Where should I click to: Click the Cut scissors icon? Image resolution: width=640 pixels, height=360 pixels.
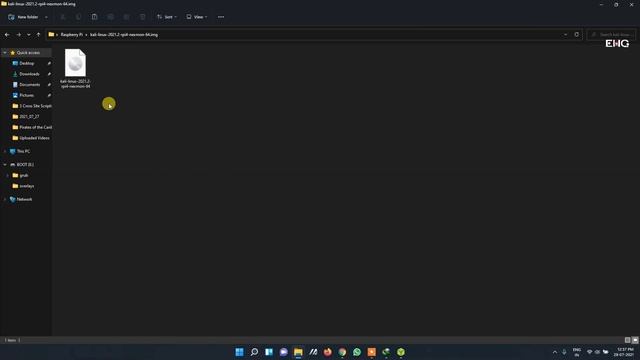coord(63,17)
